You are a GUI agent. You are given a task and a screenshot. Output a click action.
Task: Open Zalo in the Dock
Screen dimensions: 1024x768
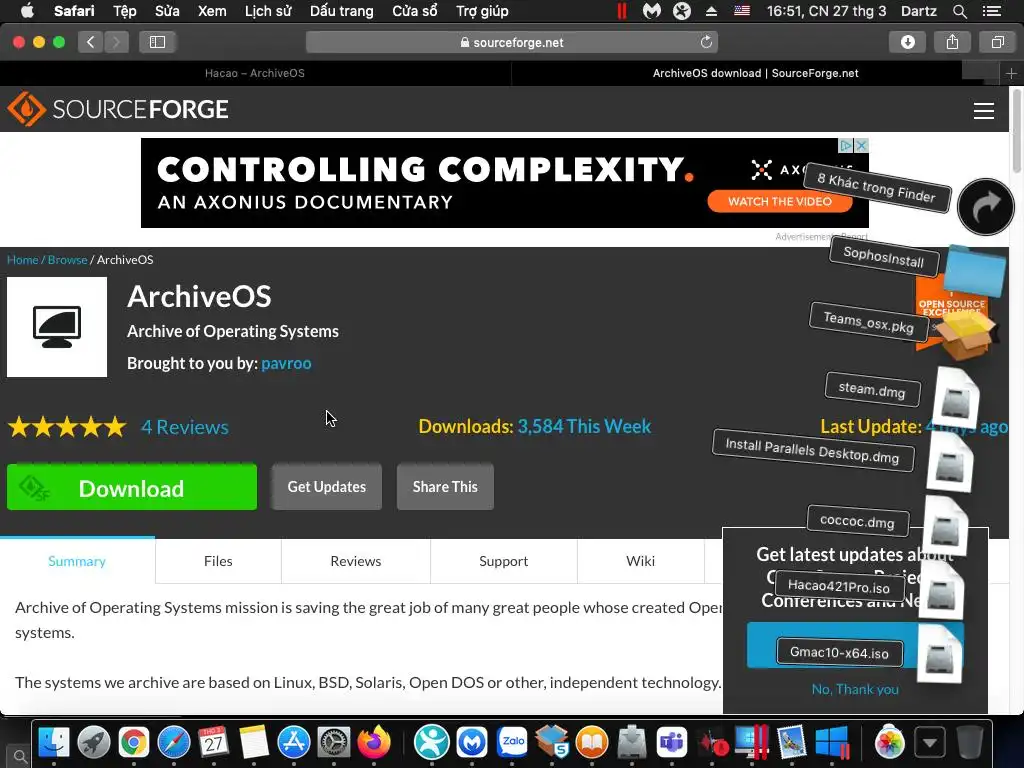pos(513,743)
